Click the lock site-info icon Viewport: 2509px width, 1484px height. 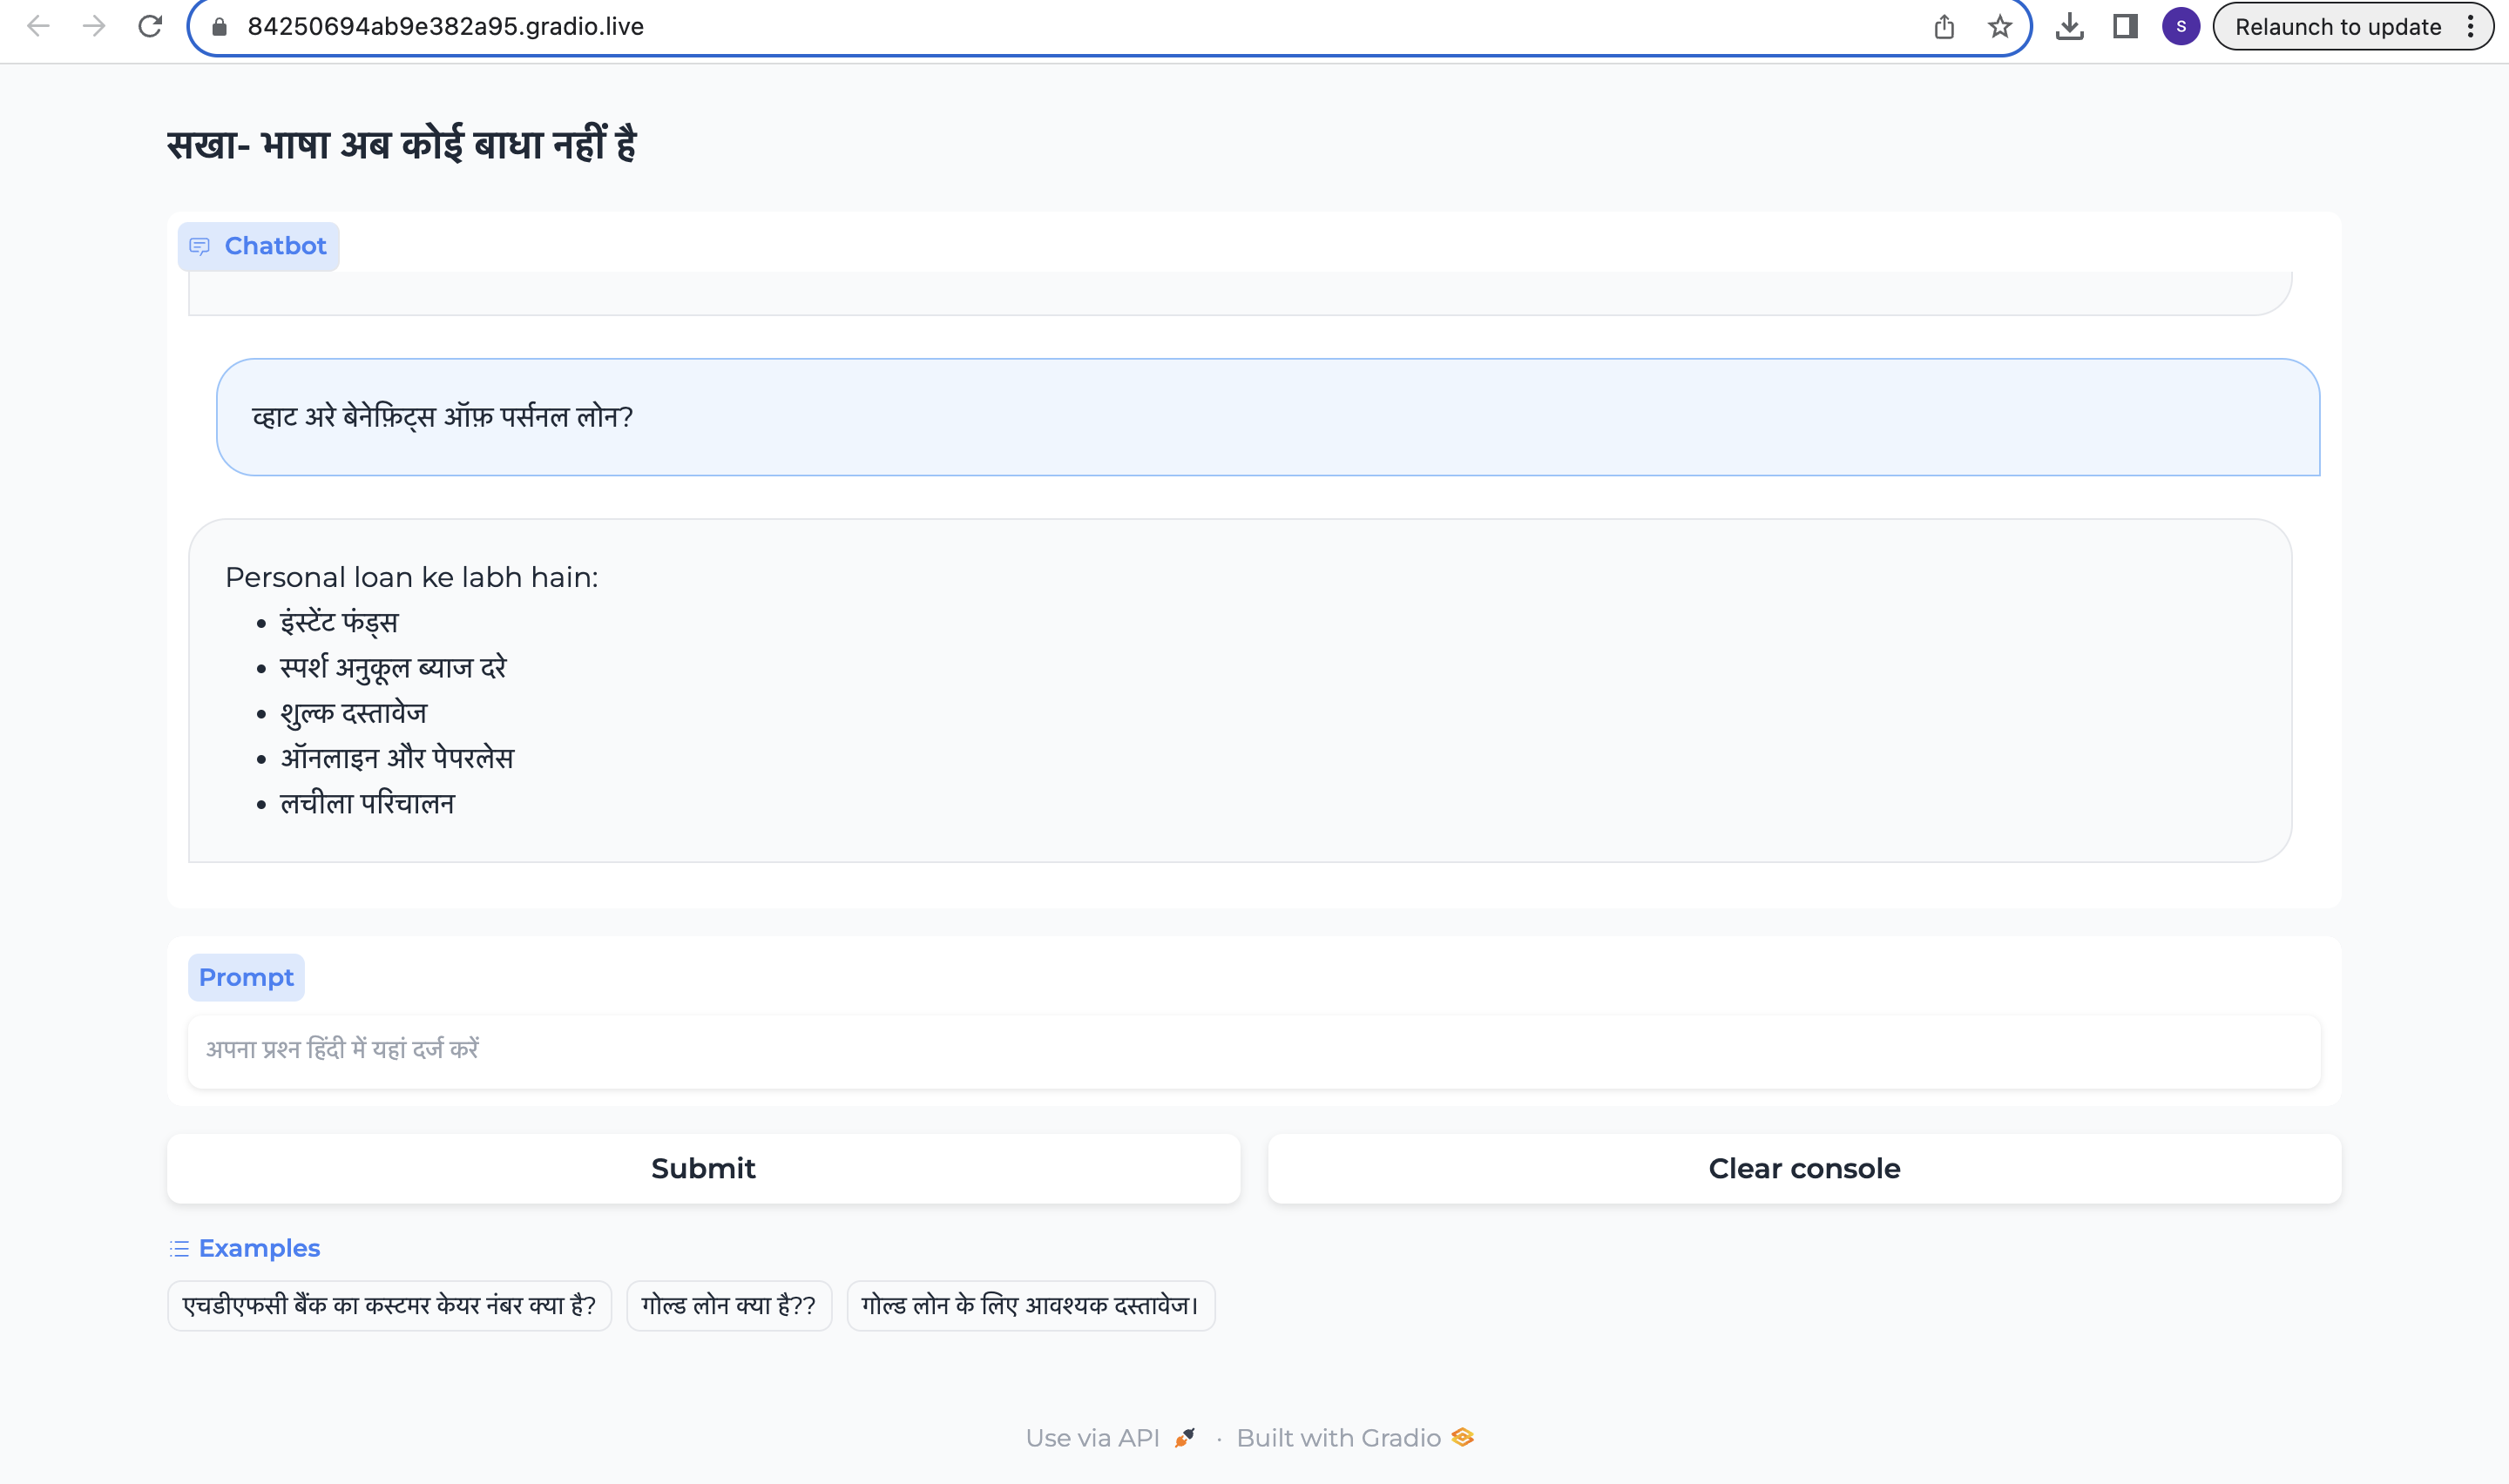[220, 27]
